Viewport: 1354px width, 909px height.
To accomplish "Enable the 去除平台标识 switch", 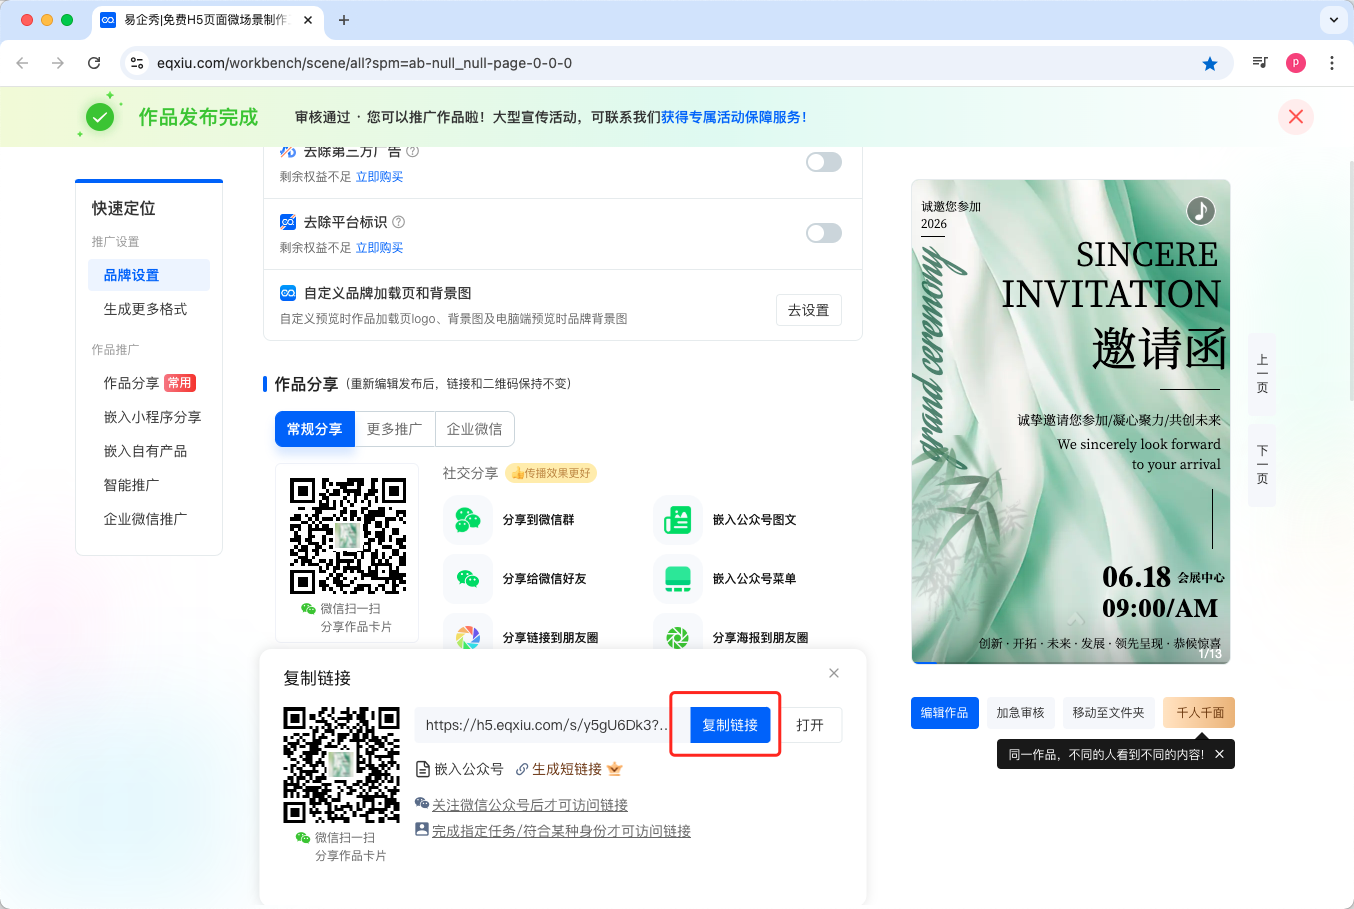I will [824, 233].
